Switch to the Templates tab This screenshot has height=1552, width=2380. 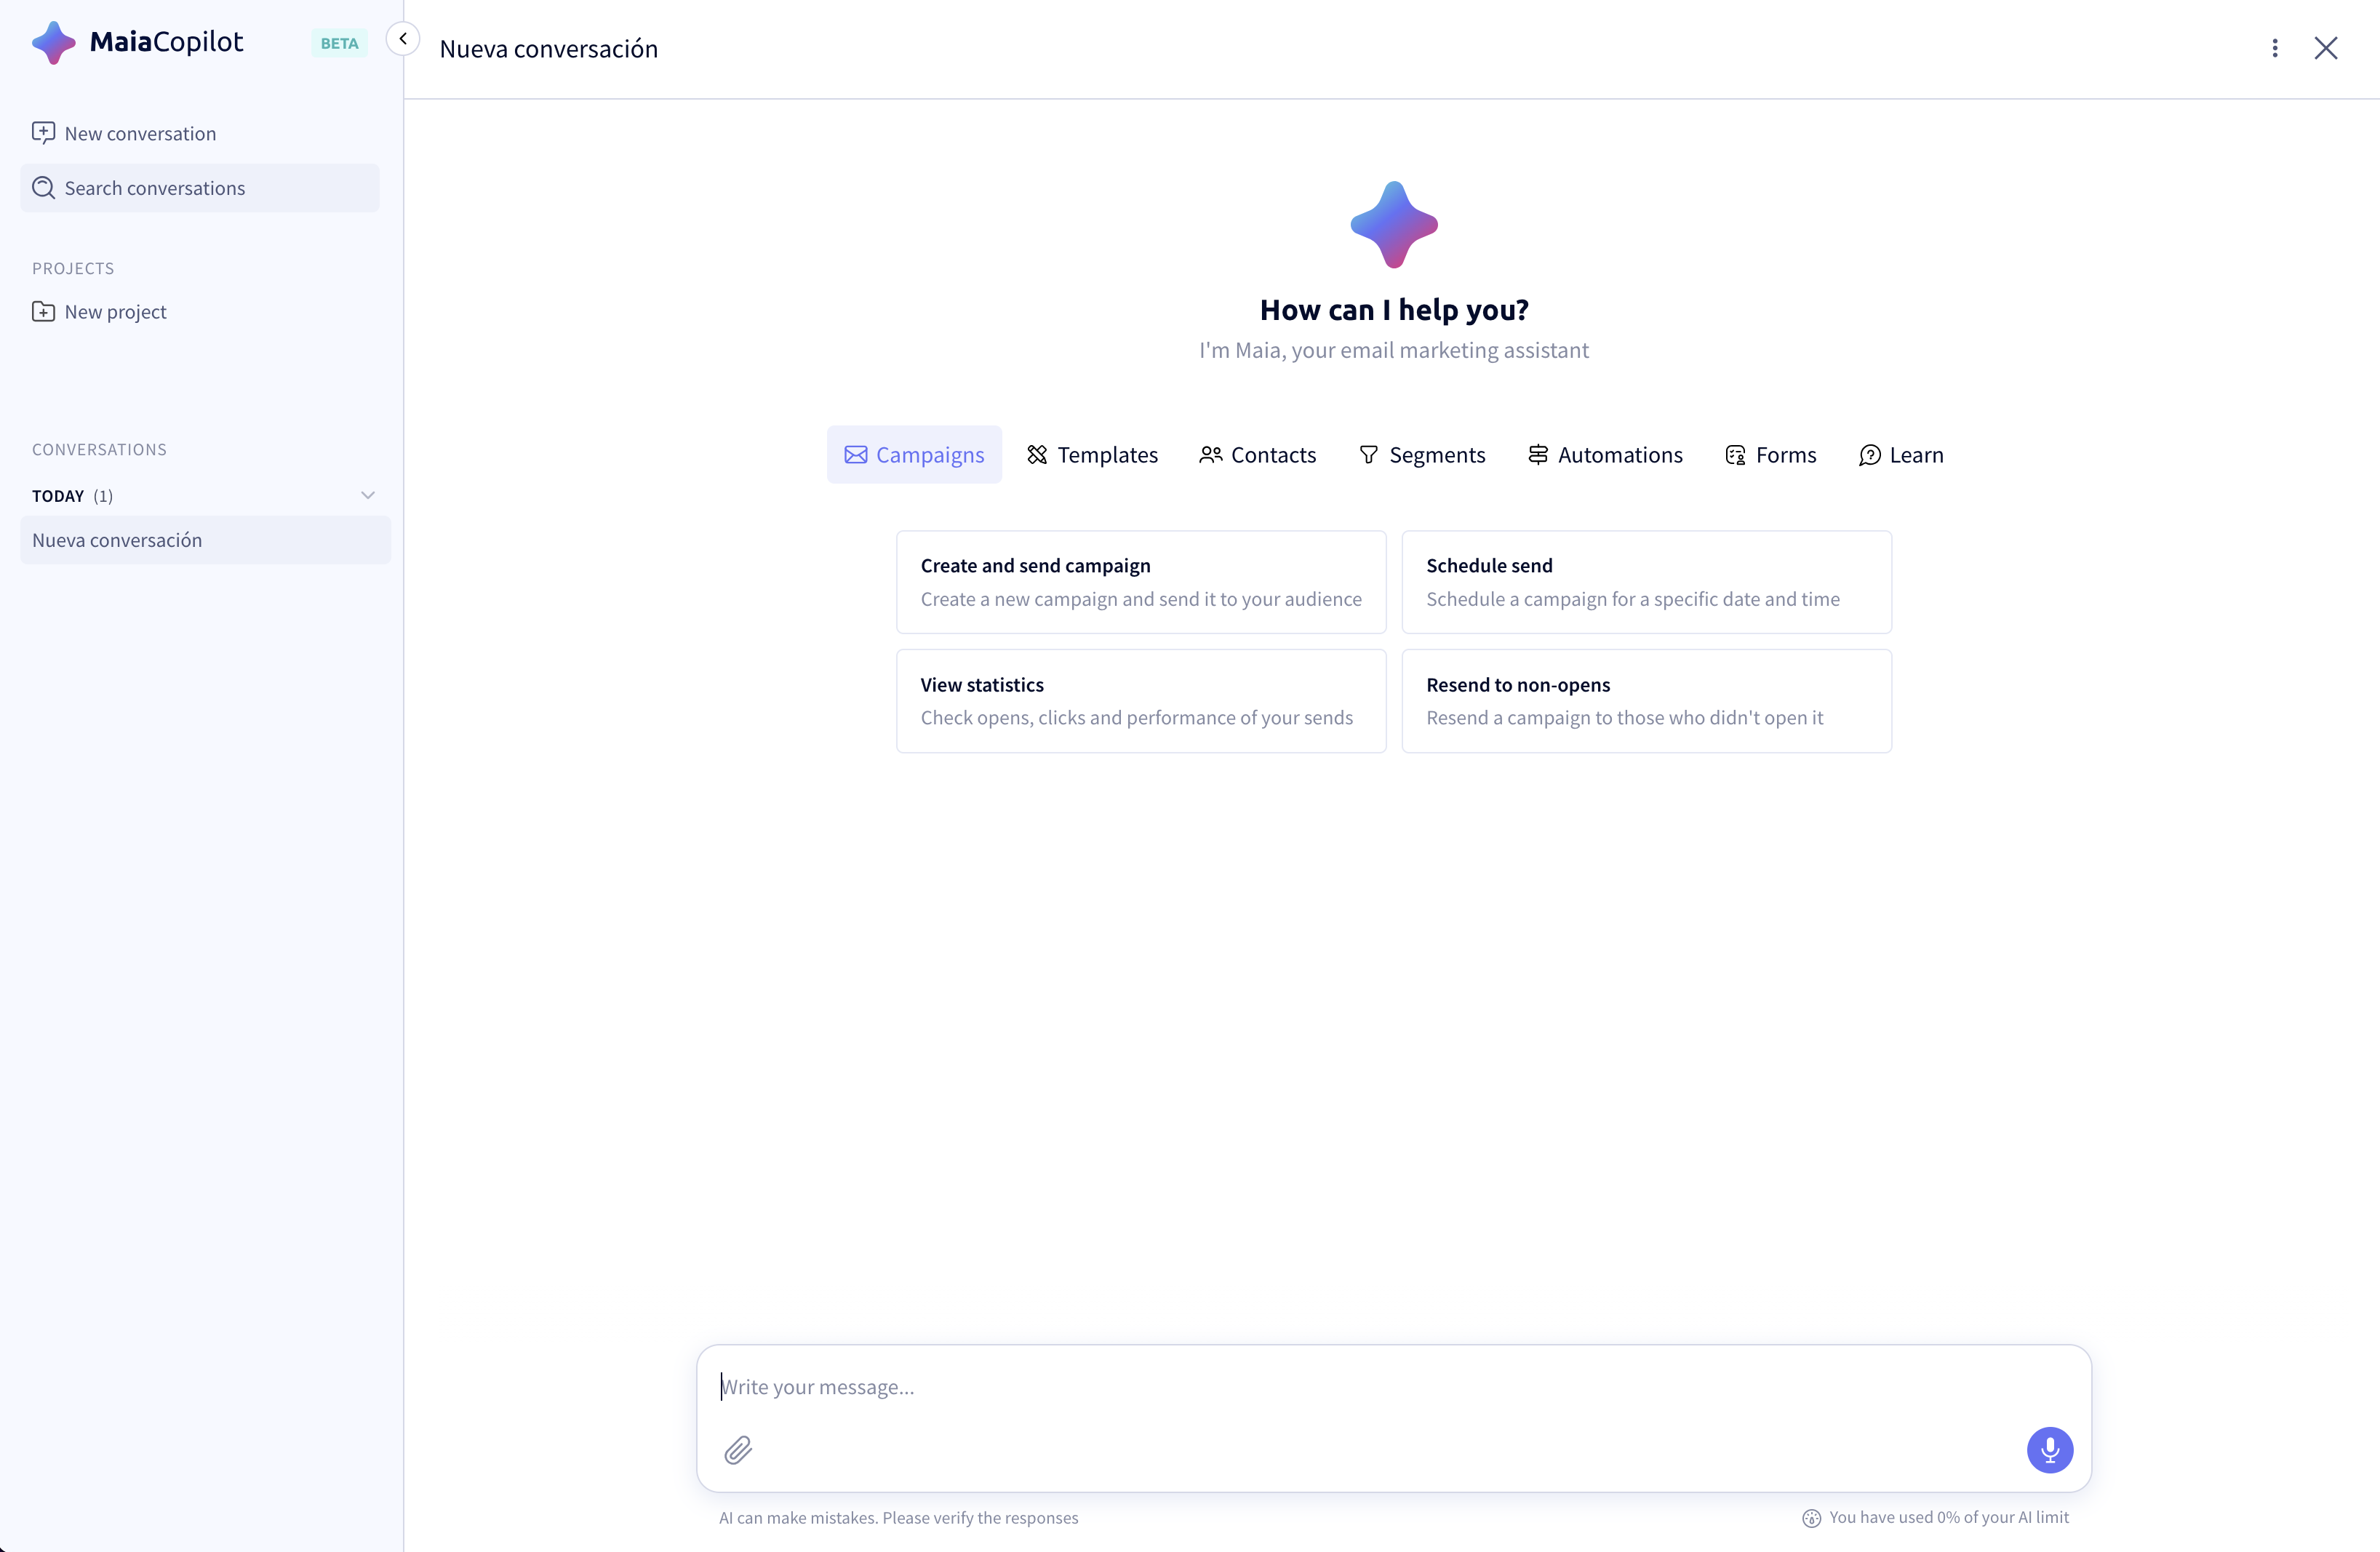(1092, 455)
